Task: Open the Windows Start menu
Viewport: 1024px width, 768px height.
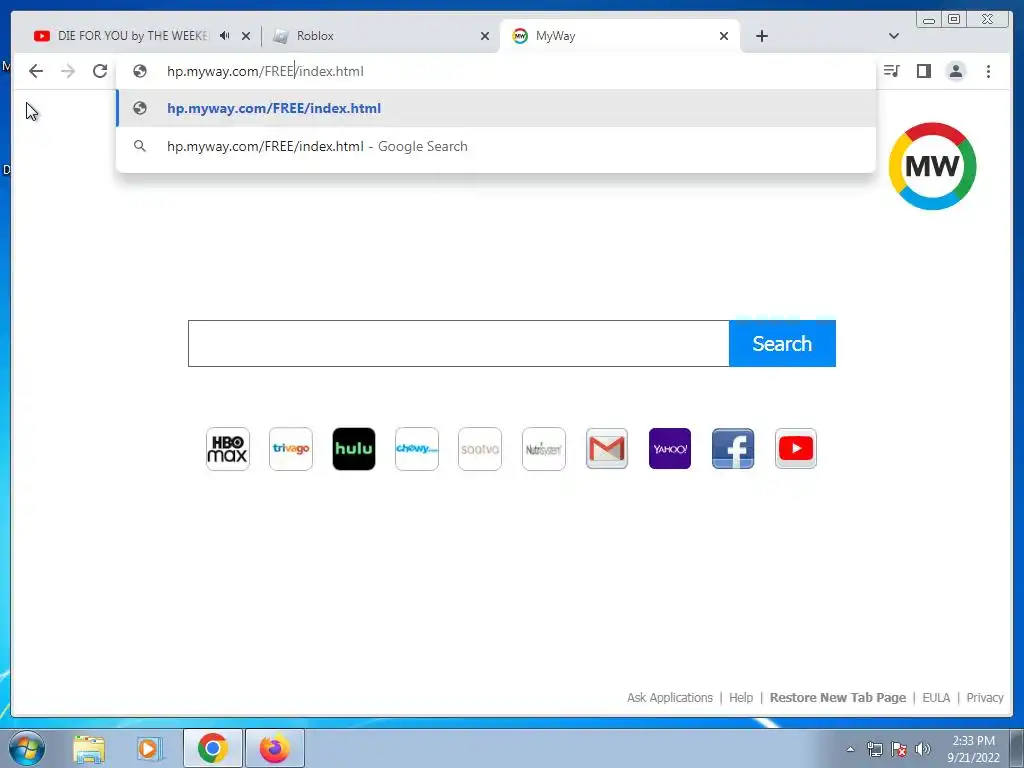Action: coord(26,748)
